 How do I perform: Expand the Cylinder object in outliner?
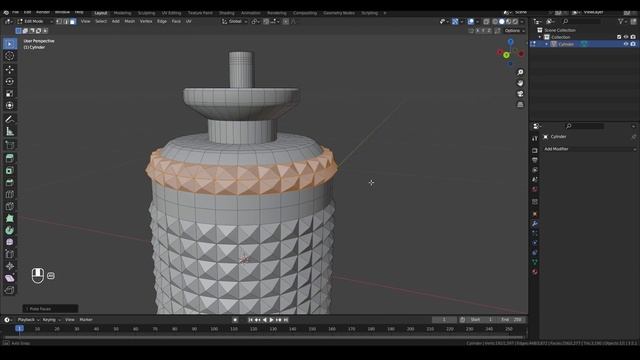547,44
